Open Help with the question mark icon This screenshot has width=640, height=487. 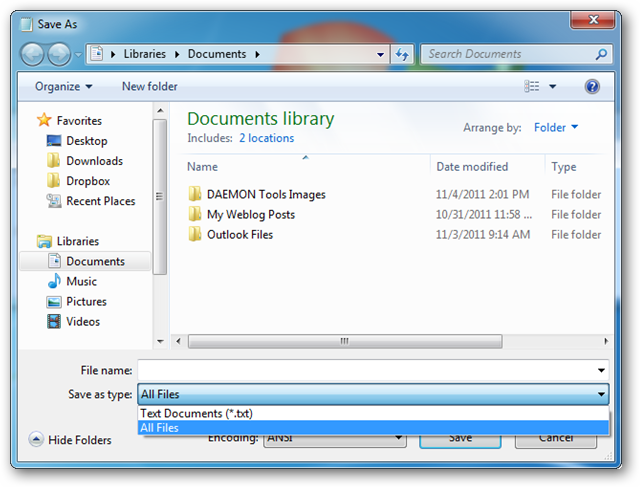point(592,87)
